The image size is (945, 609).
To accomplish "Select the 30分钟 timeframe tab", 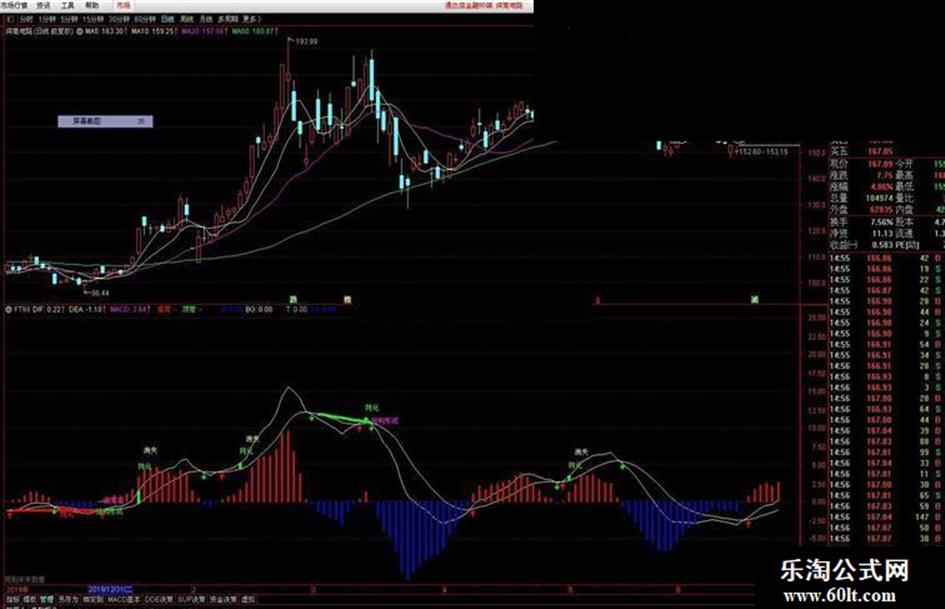I will coord(119,19).
